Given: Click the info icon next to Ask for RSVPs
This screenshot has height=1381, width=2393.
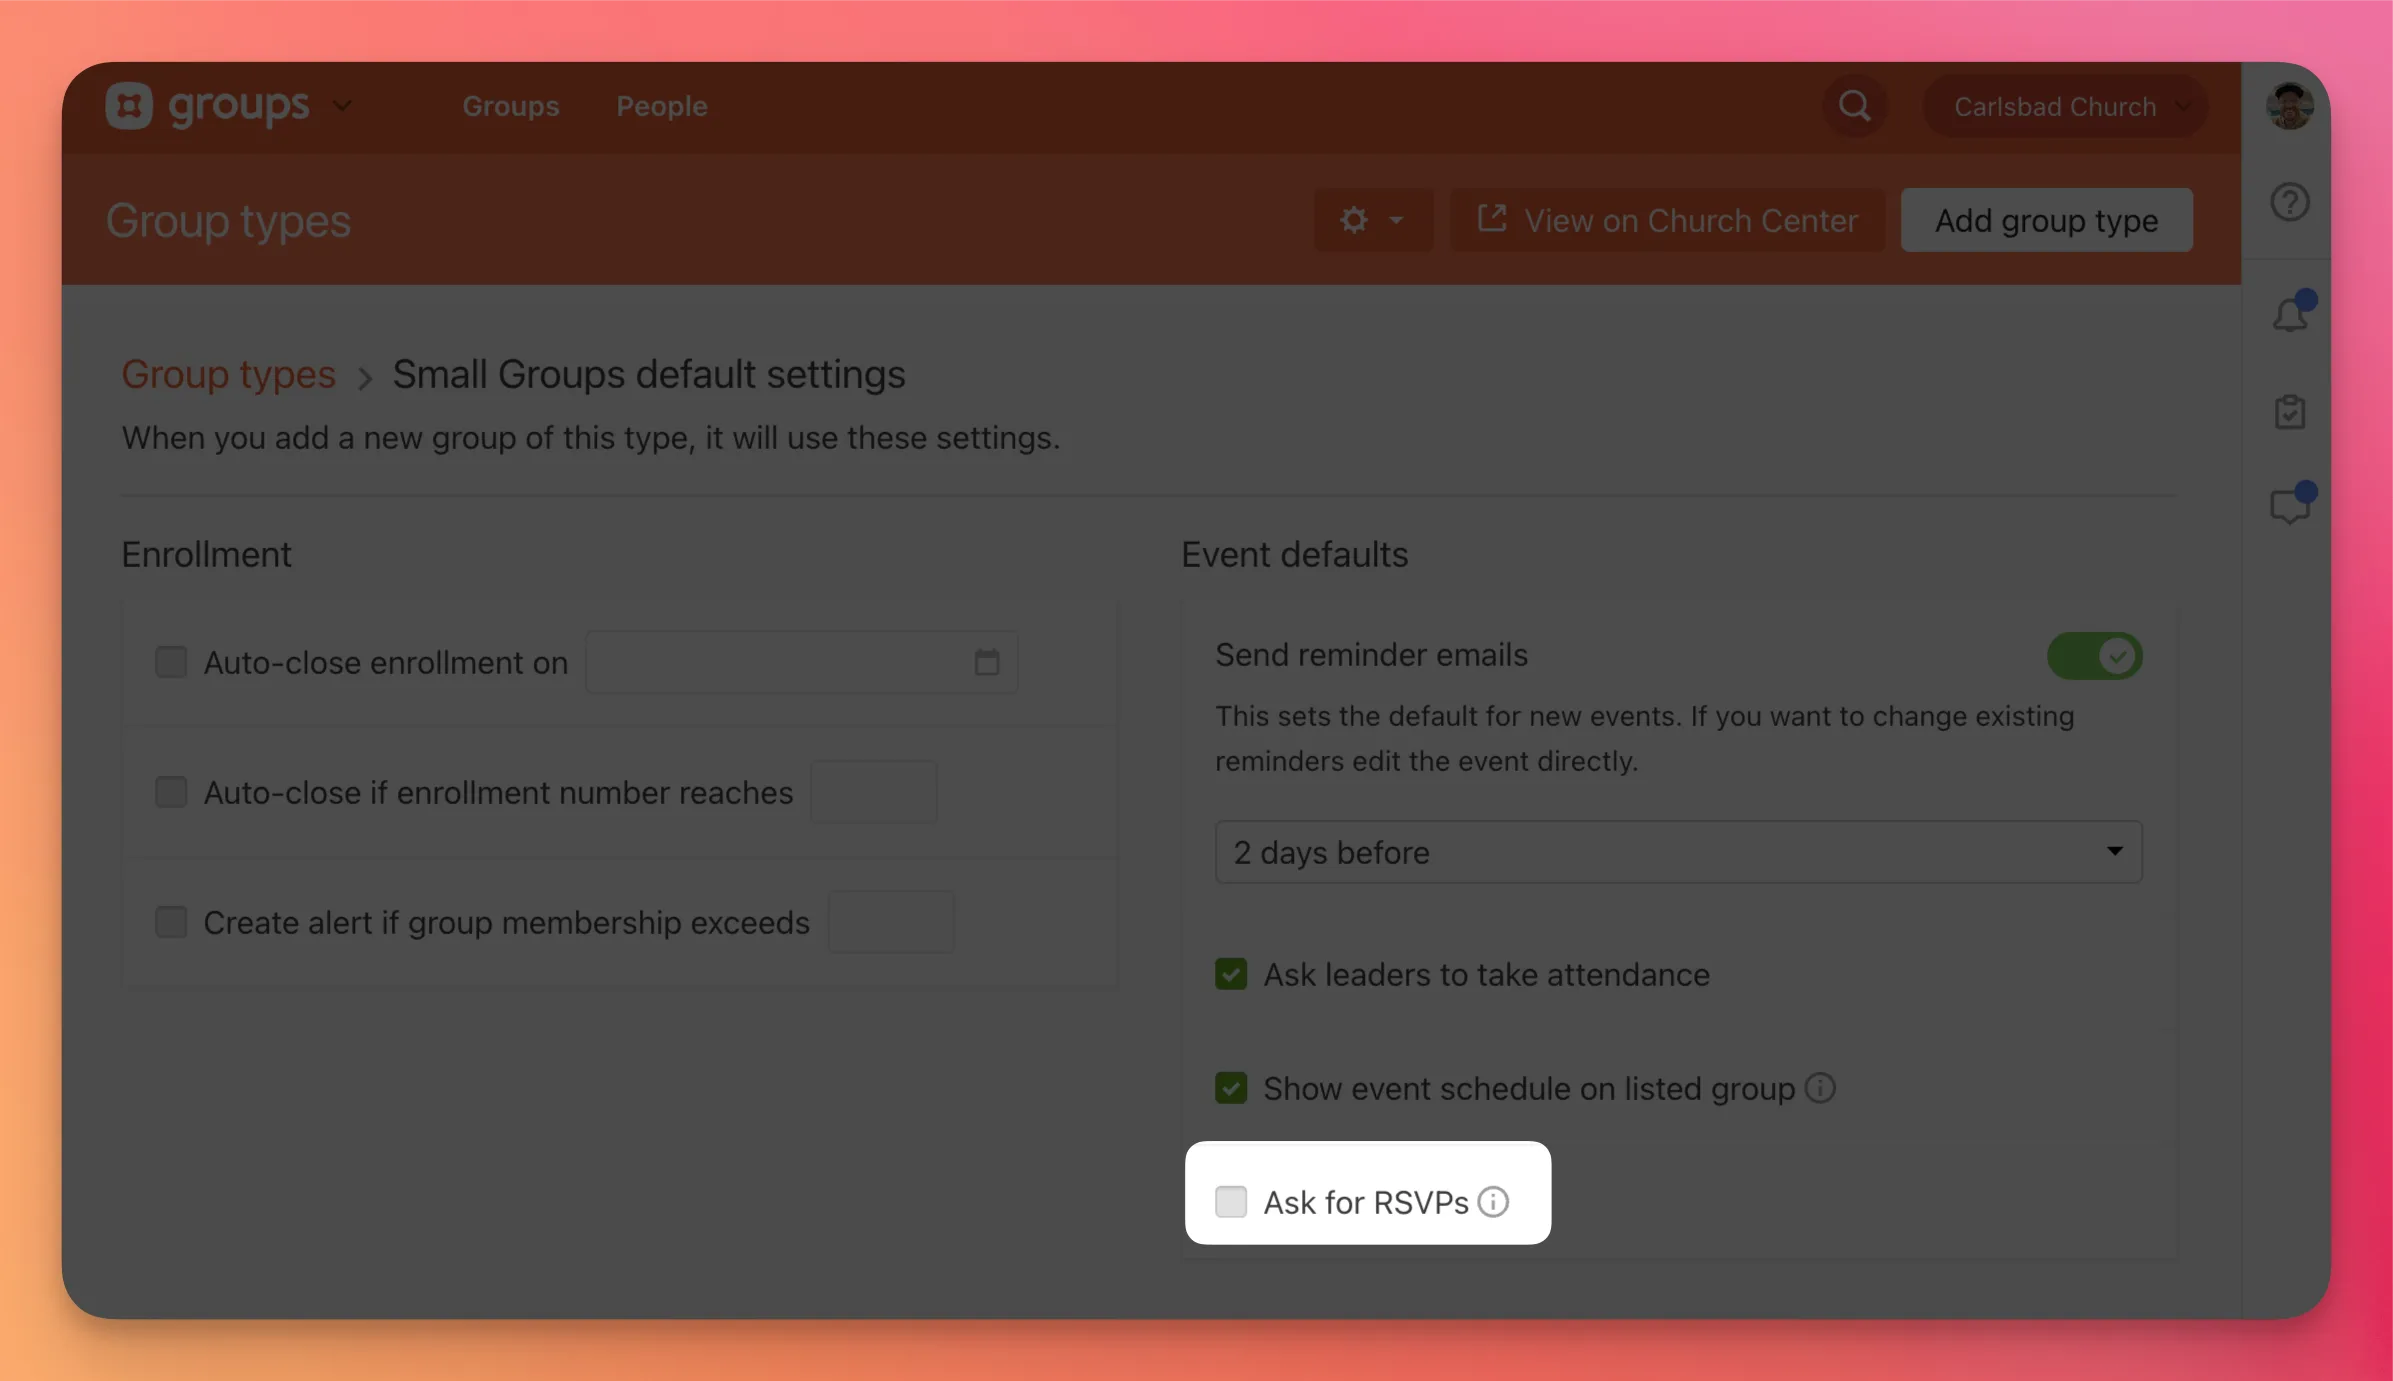Looking at the screenshot, I should (x=1493, y=1202).
